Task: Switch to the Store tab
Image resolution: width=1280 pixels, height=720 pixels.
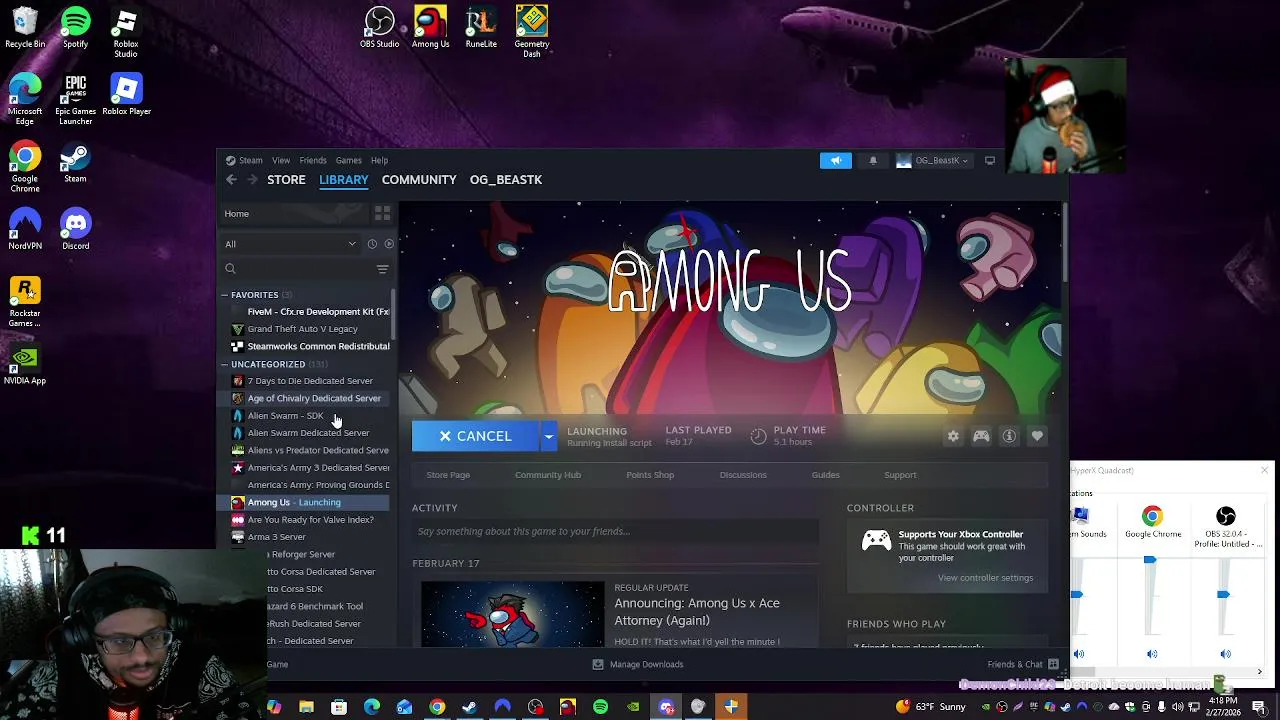Action: [x=286, y=180]
